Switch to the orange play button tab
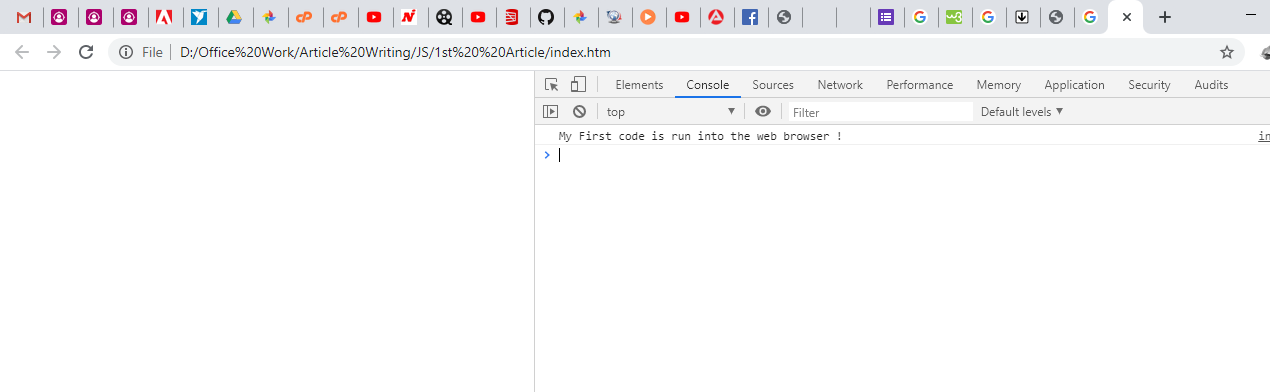 649,17
